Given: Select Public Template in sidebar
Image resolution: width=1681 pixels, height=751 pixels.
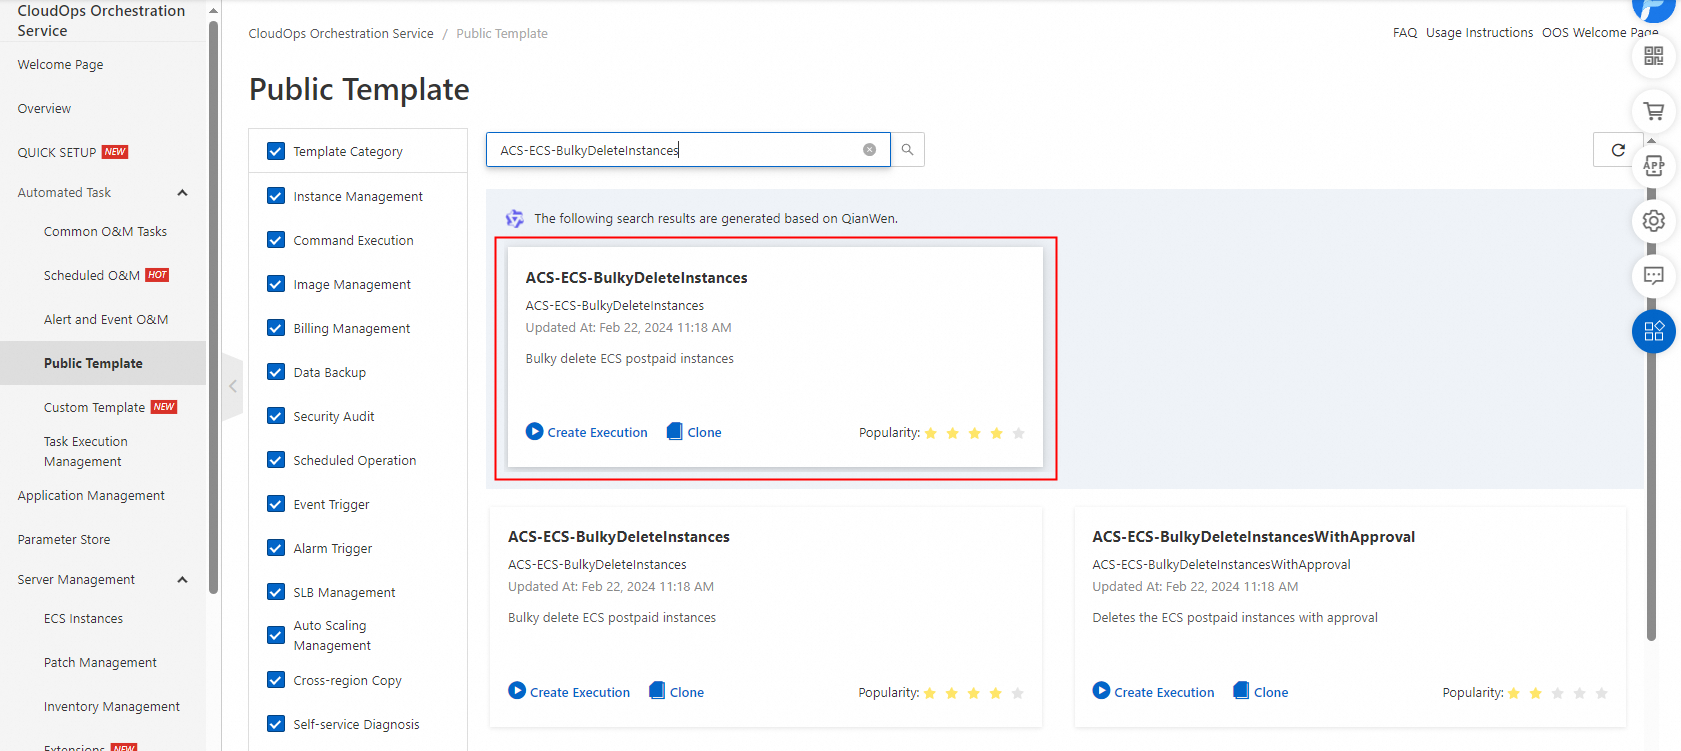Looking at the screenshot, I should tap(93, 364).
